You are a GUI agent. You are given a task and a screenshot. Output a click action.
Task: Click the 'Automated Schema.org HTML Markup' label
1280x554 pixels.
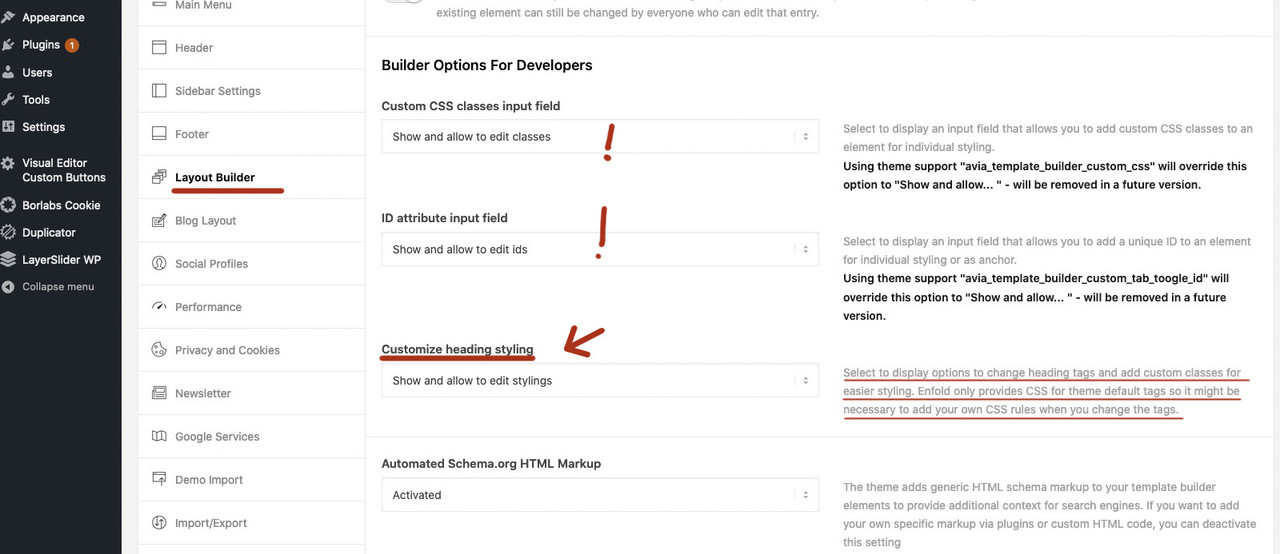[491, 463]
